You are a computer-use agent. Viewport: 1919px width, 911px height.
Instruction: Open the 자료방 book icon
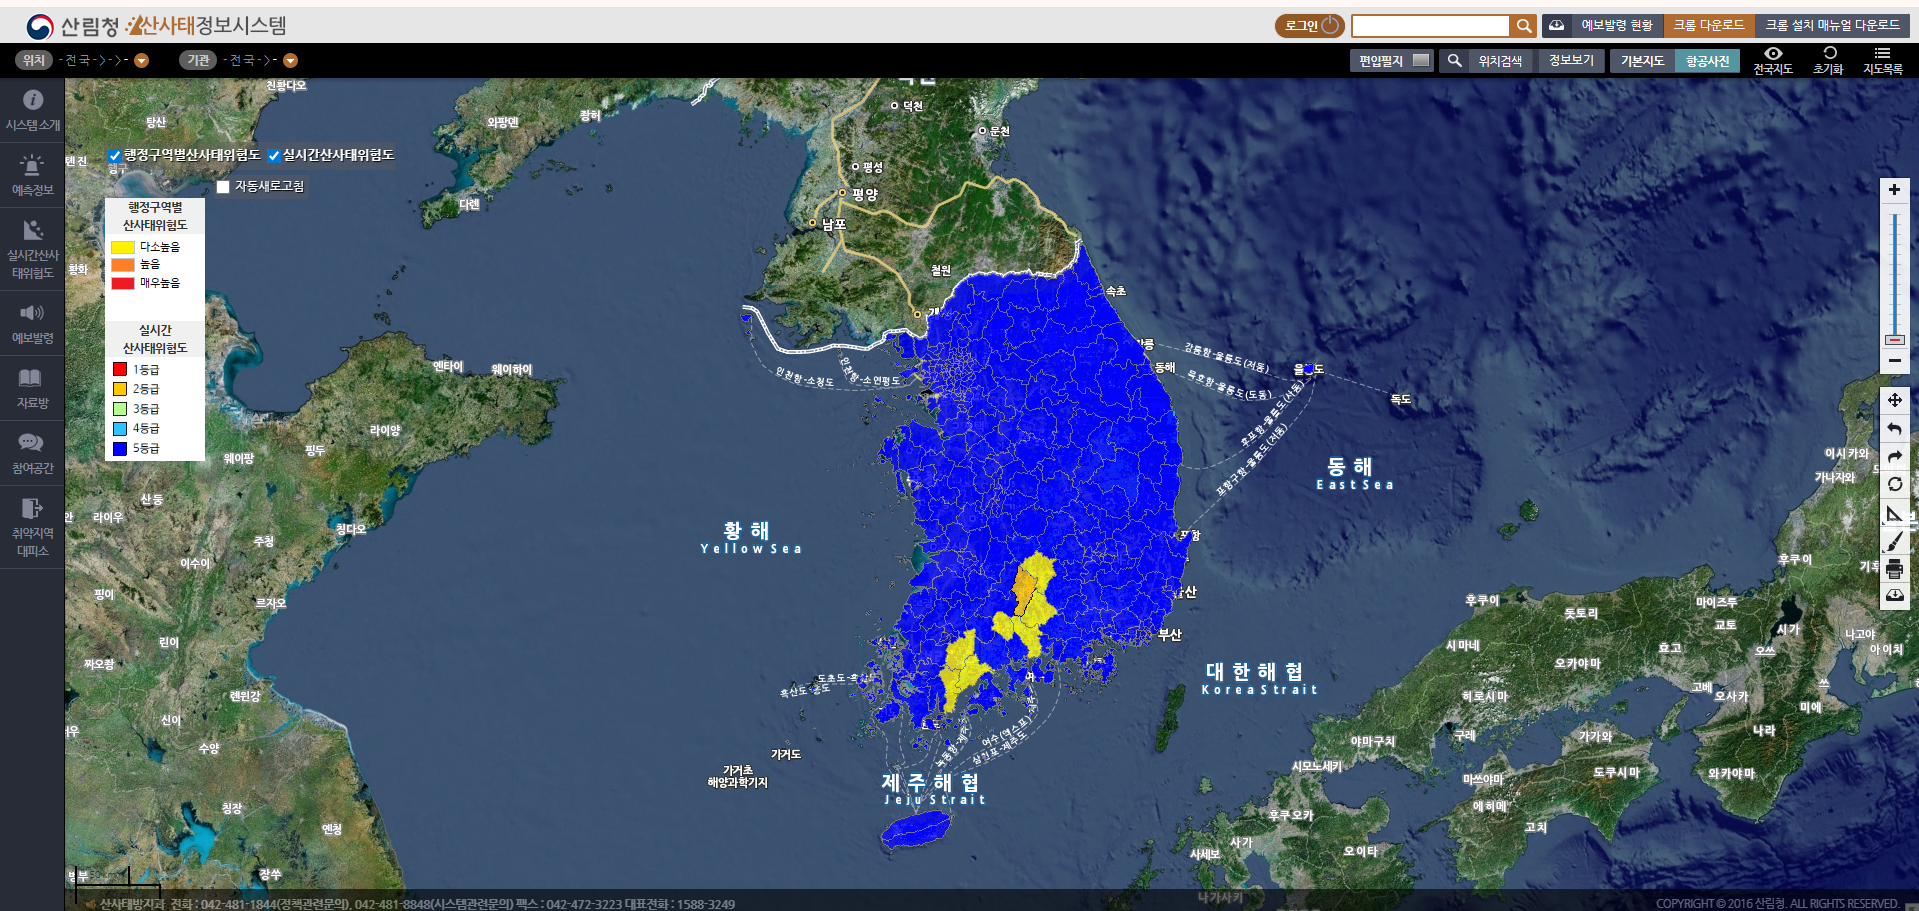click(31, 377)
